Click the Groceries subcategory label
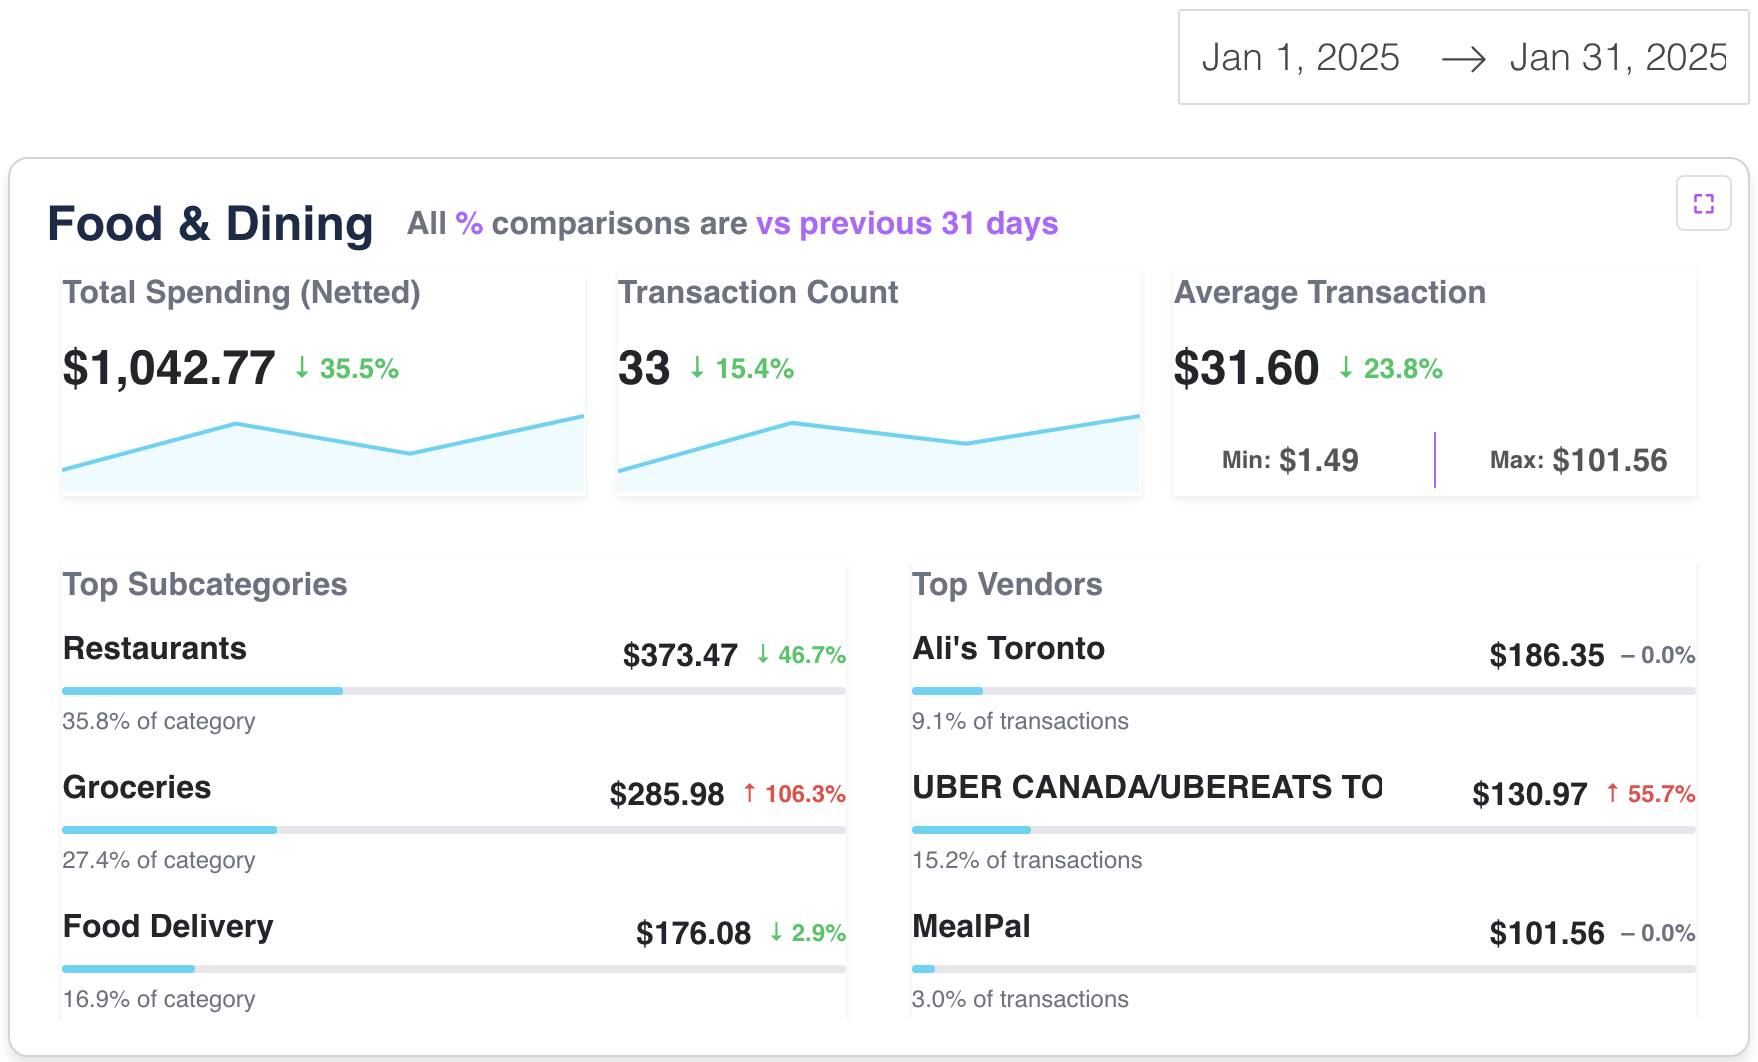The height and width of the screenshot is (1062, 1758). coord(136,788)
